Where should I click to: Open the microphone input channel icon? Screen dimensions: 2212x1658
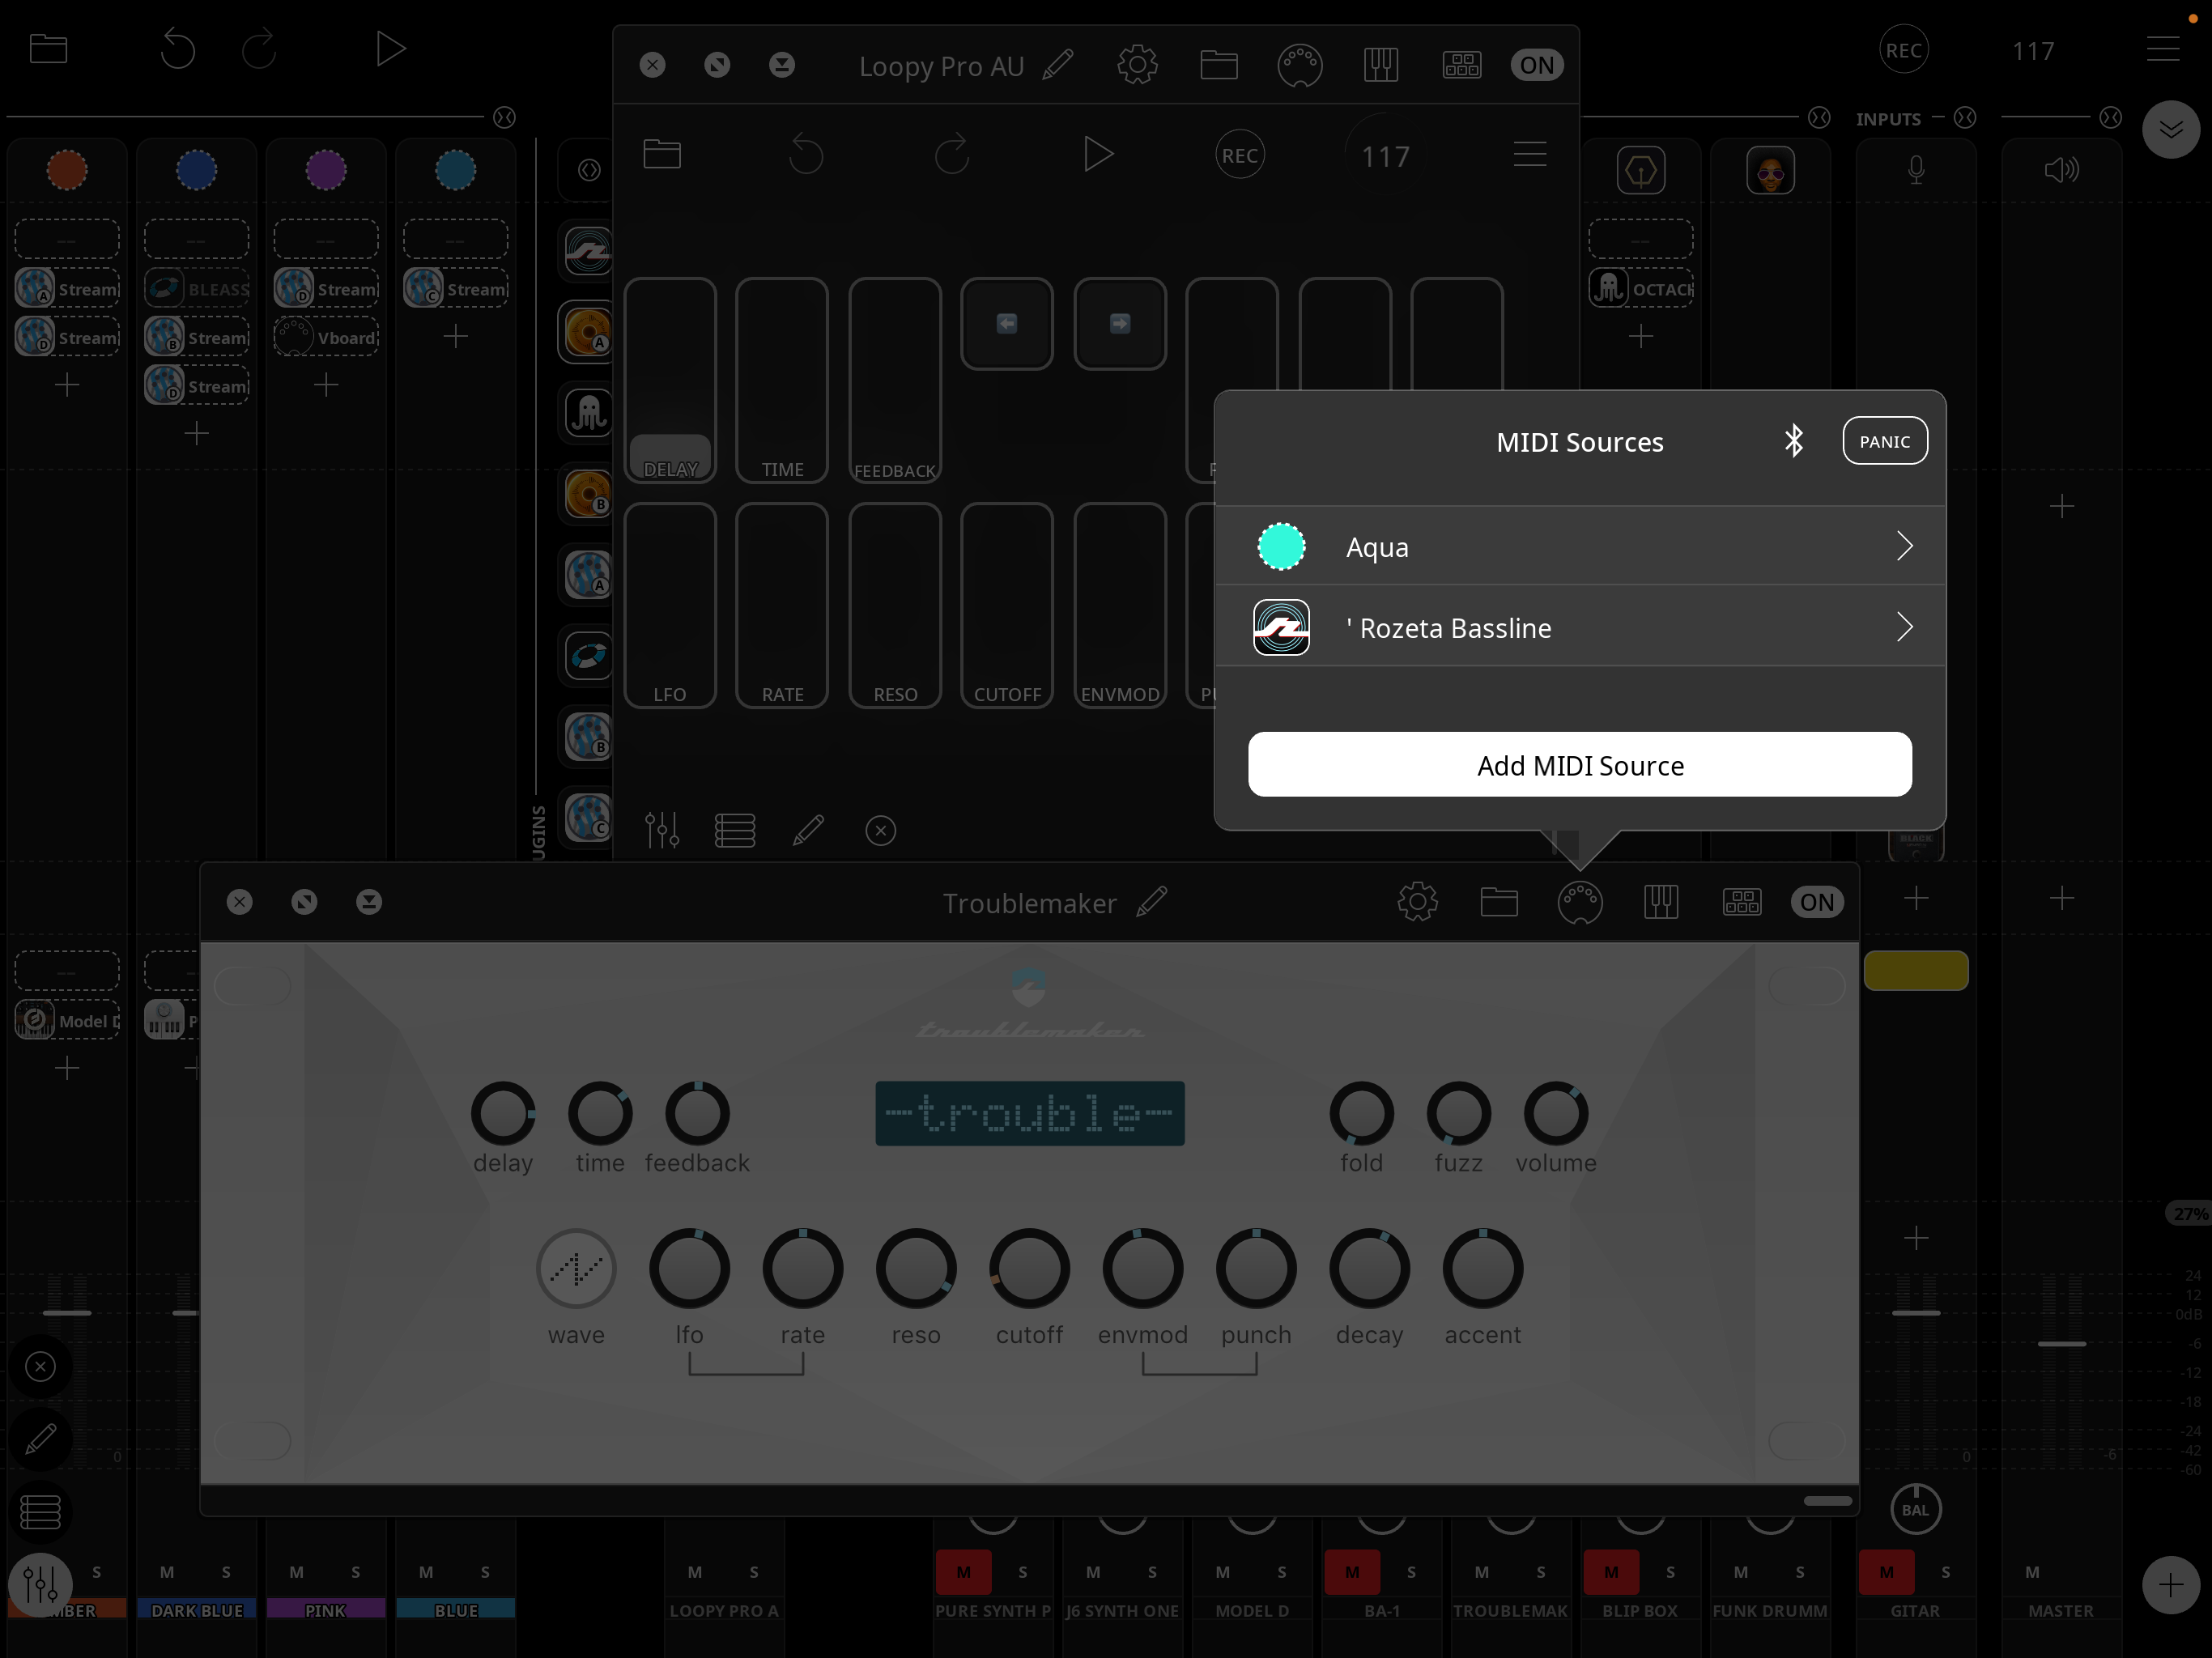[1915, 170]
